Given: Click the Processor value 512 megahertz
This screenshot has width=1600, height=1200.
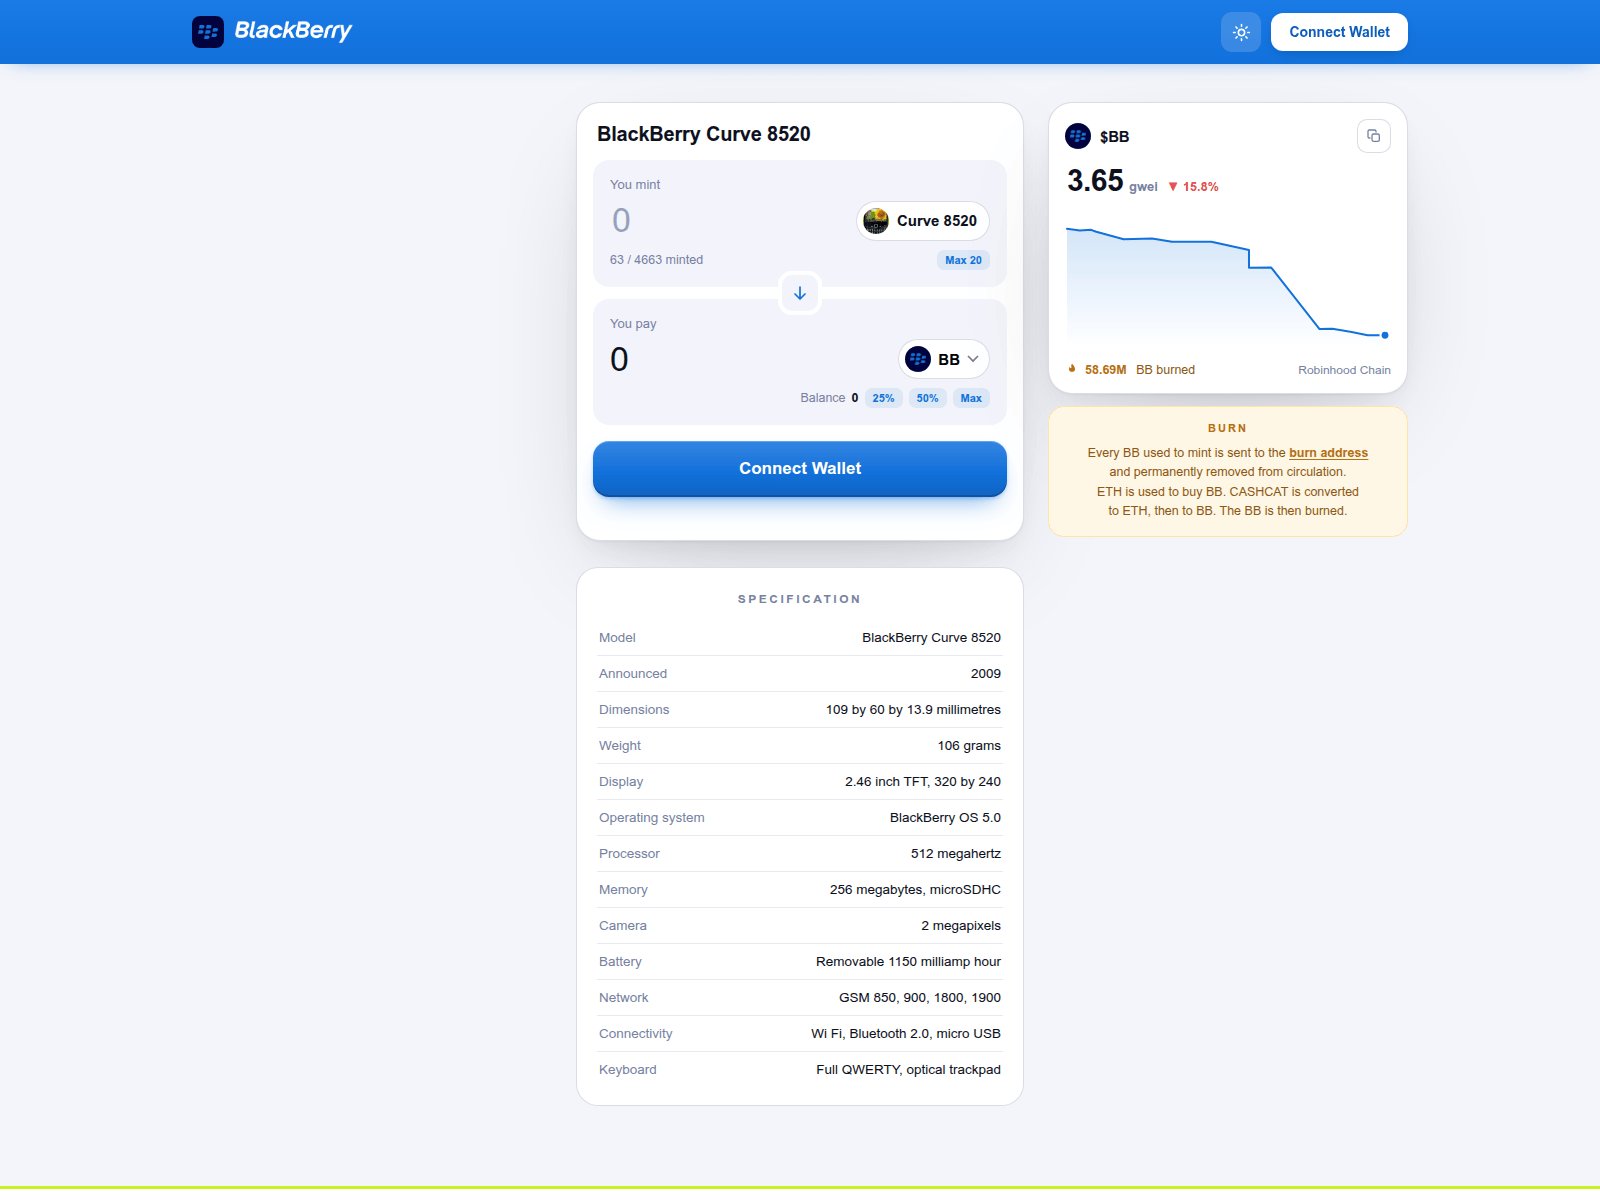Looking at the screenshot, I should click(x=956, y=854).
